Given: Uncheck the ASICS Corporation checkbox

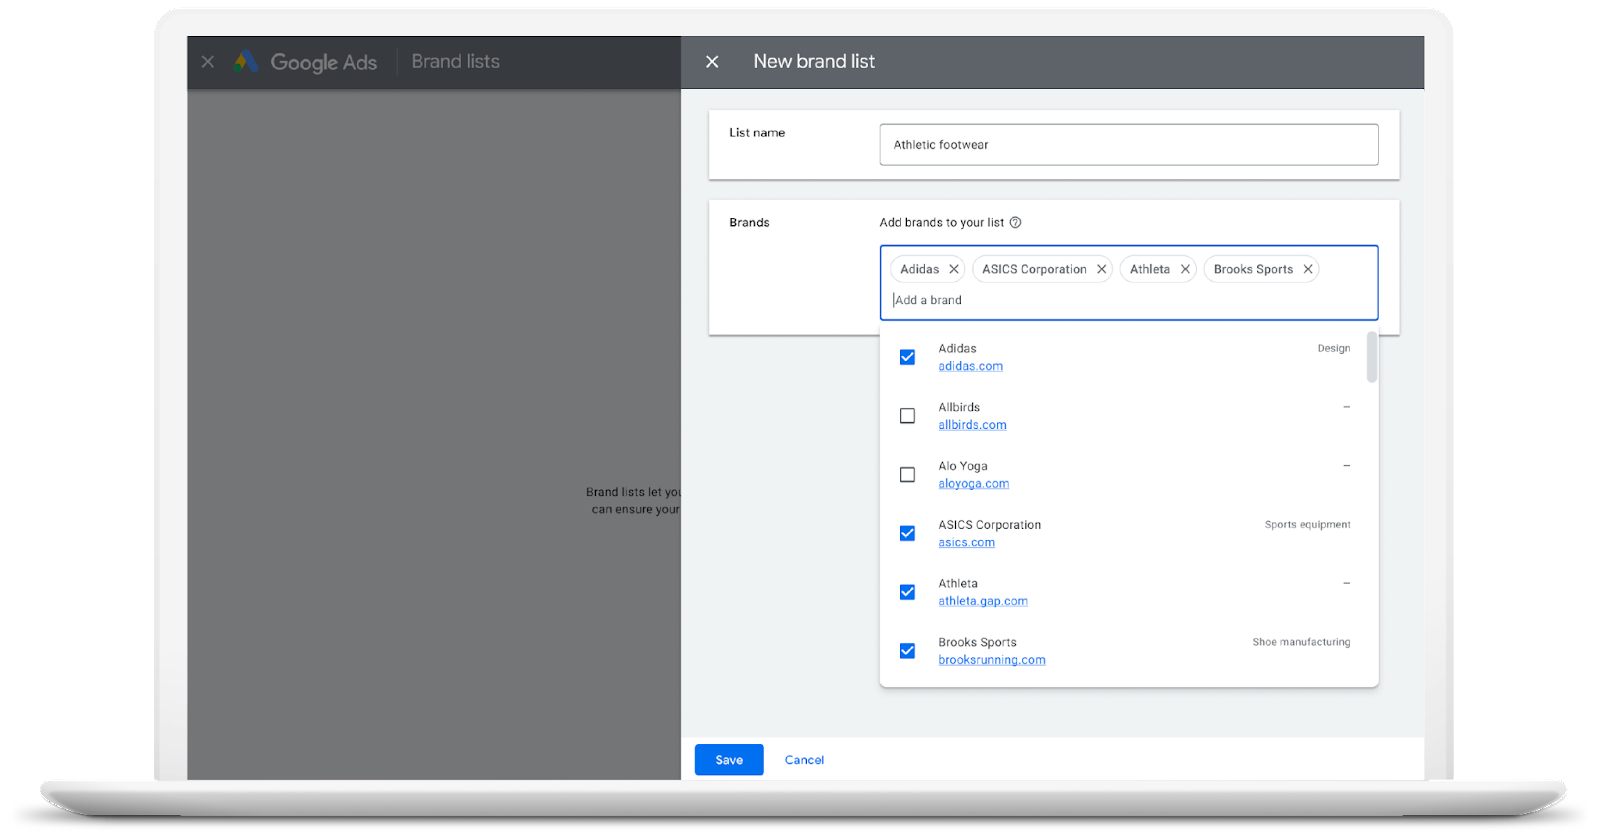Looking at the screenshot, I should pos(907,534).
